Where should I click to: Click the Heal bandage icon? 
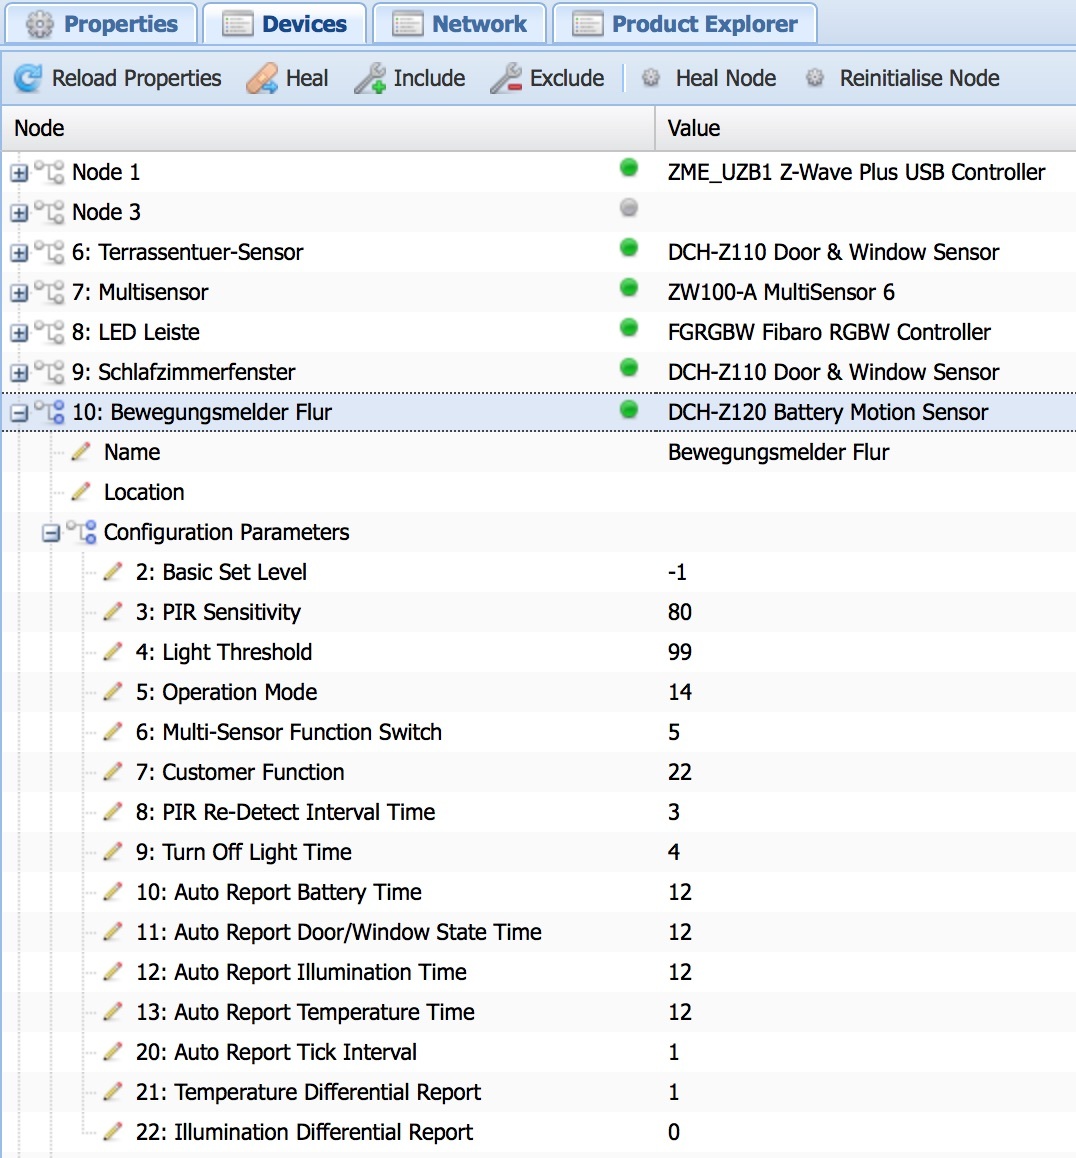tap(262, 78)
